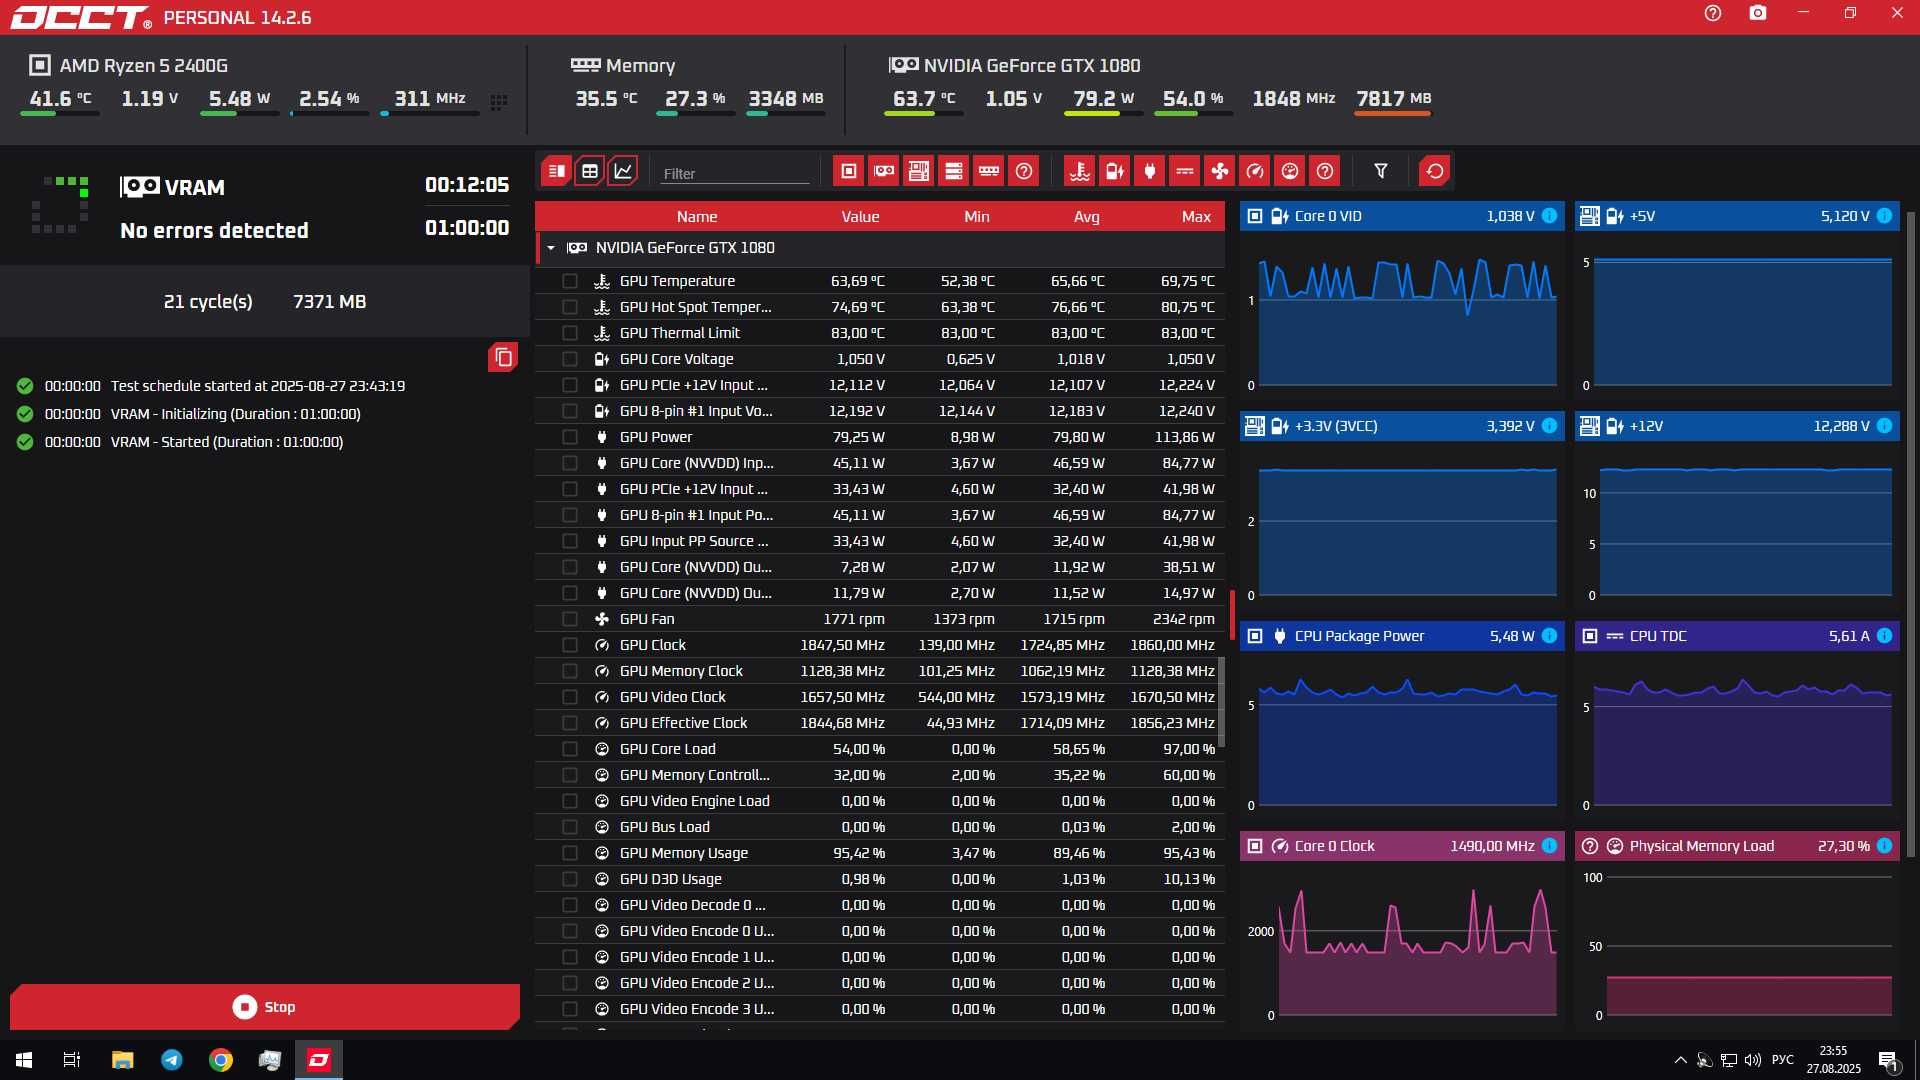Select GPU Thermal Limit row text
The height and width of the screenshot is (1080, 1920).
[x=680, y=333]
